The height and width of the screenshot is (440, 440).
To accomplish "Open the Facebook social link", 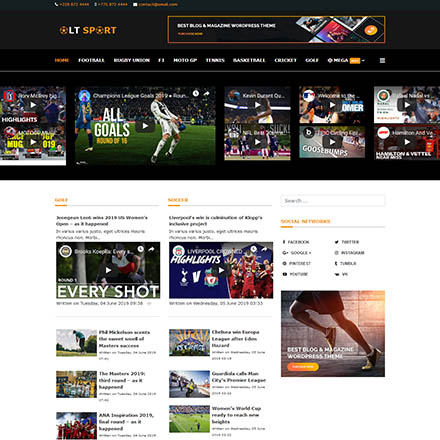I will (x=296, y=242).
